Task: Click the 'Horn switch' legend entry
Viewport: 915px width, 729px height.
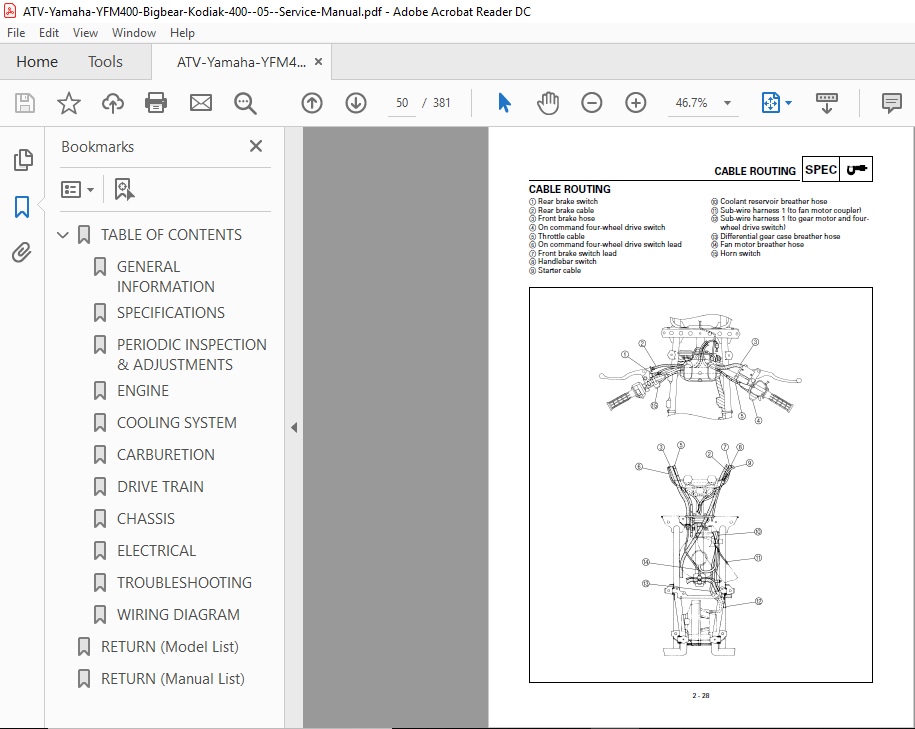Action: pos(740,253)
